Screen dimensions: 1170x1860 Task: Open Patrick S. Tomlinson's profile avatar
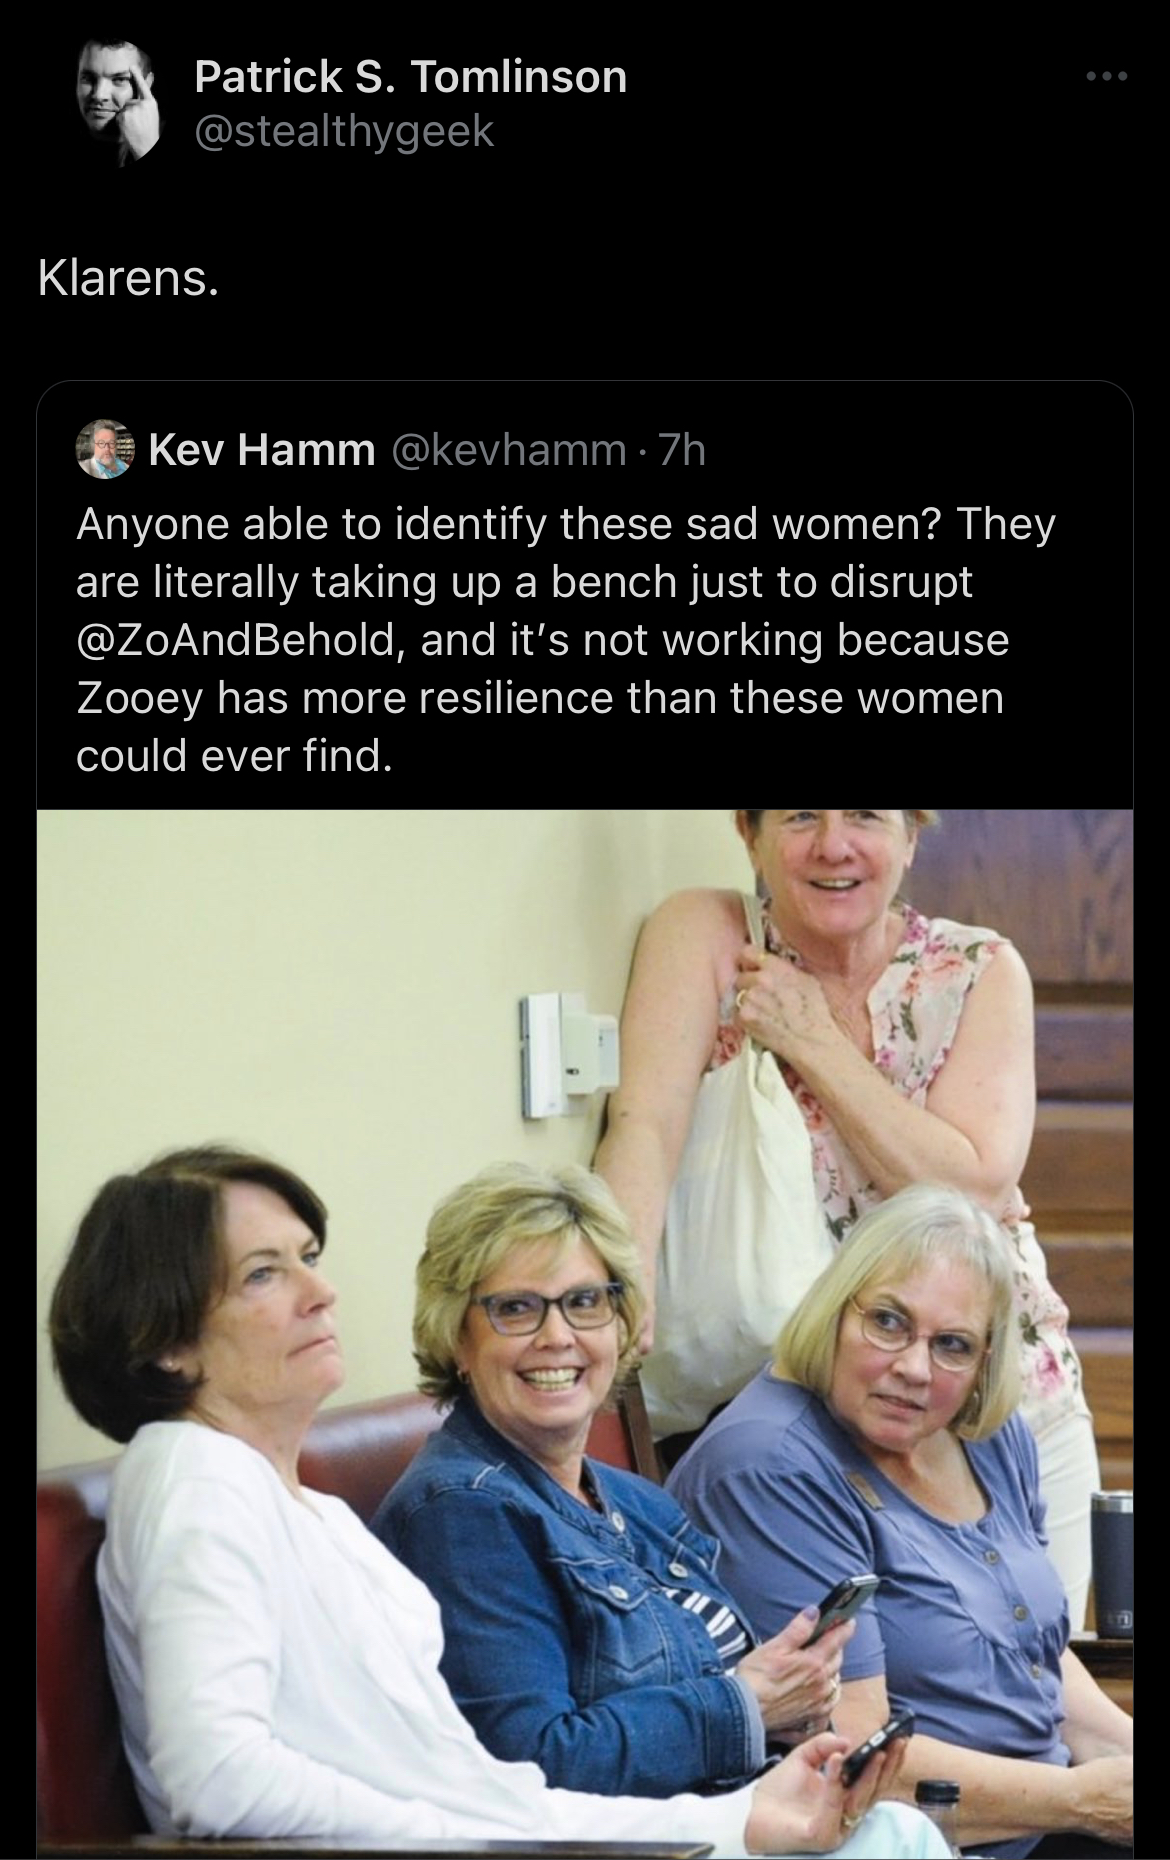pos(119,103)
